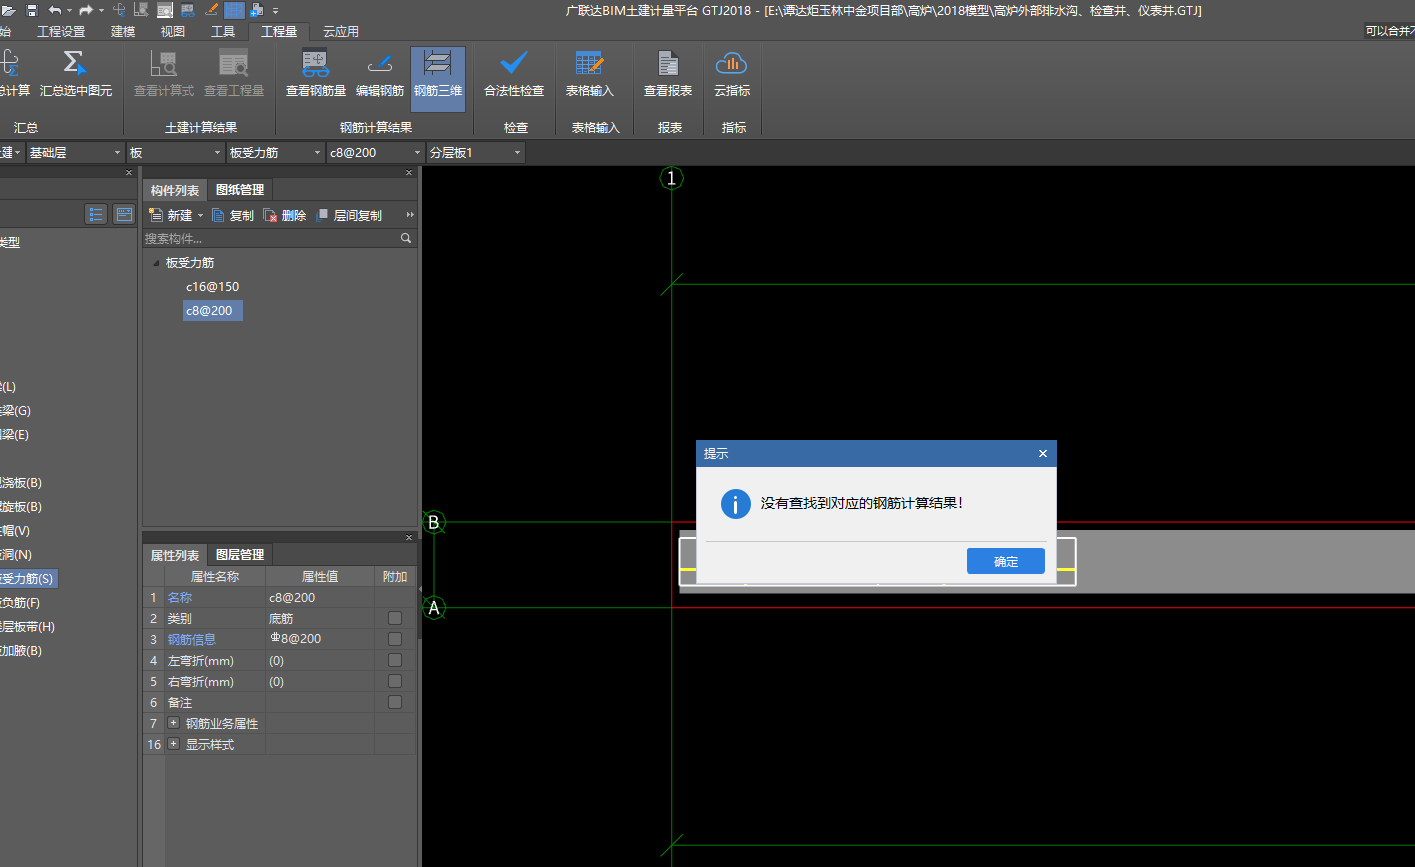This screenshot has width=1415, height=867.
Task: Collapse 板受力筋 tree node
Action: click(x=155, y=263)
